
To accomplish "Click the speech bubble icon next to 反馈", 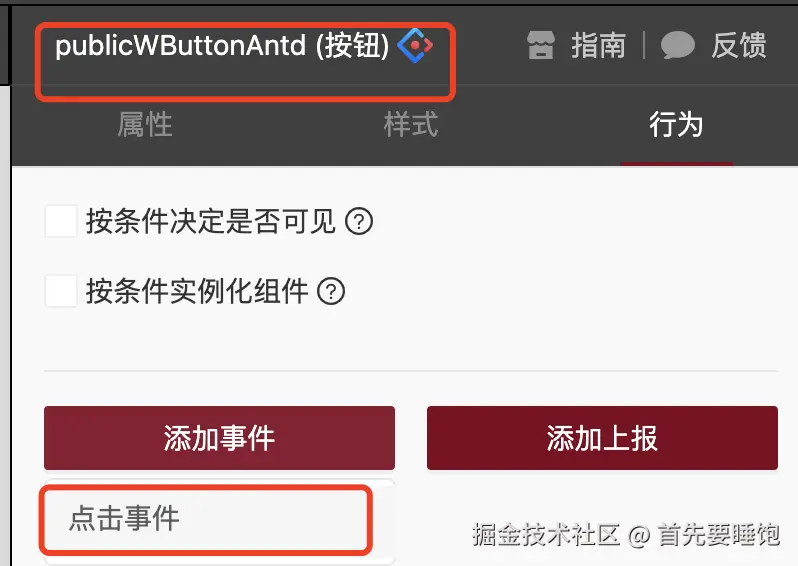I will (x=677, y=45).
